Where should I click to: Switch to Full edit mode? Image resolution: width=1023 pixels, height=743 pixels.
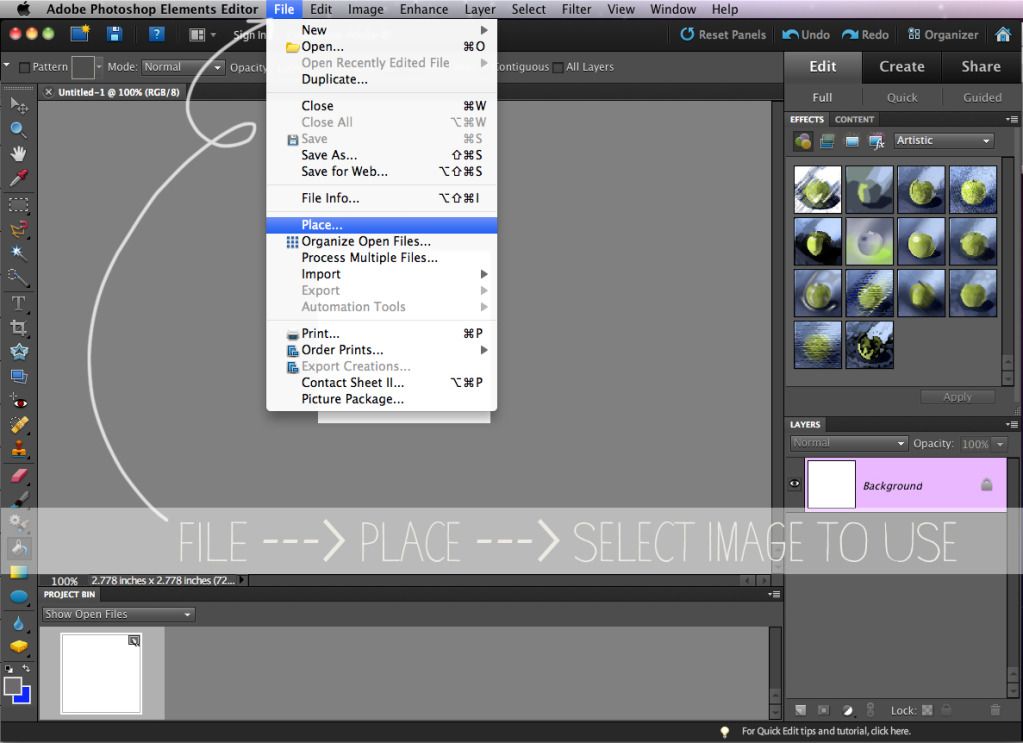coord(822,97)
